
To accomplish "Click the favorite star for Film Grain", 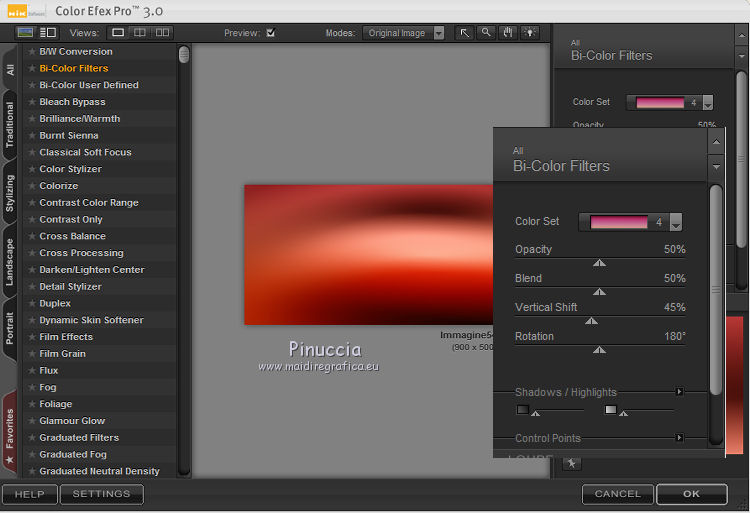I will click(x=32, y=354).
